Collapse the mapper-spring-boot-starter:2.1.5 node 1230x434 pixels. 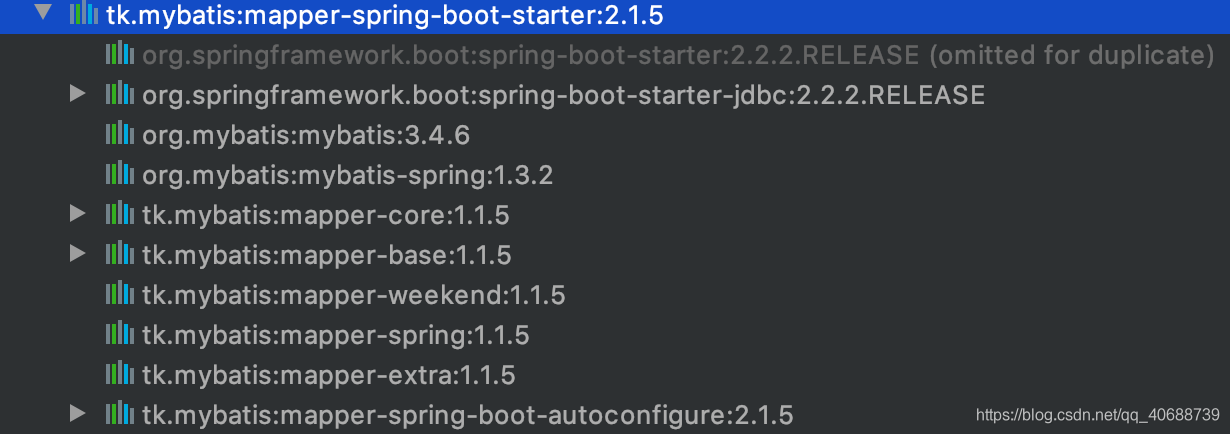click(x=42, y=13)
